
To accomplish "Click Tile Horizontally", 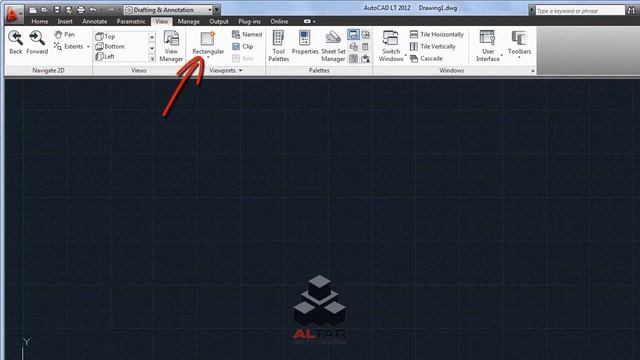I will pos(437,35).
